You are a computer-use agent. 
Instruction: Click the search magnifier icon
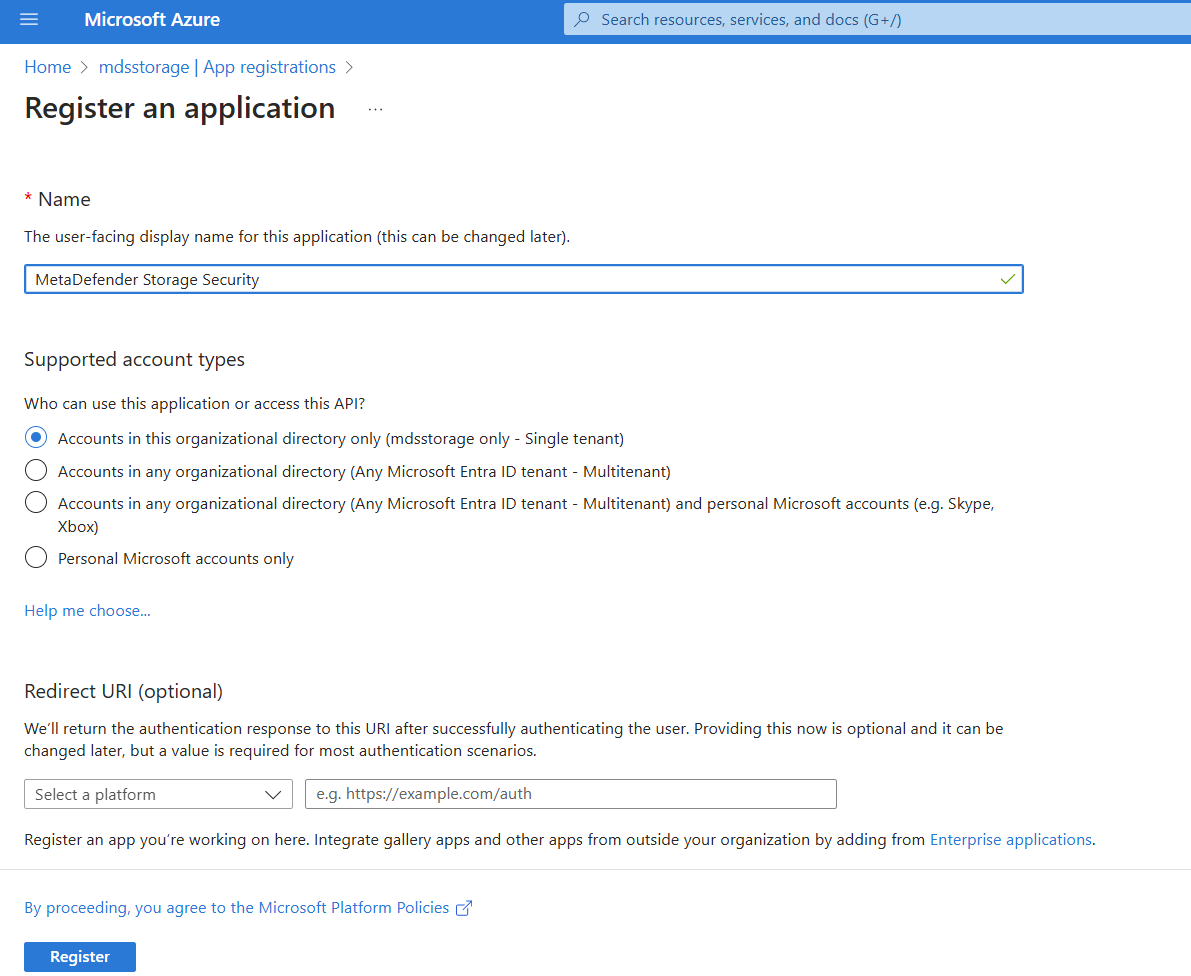point(582,20)
